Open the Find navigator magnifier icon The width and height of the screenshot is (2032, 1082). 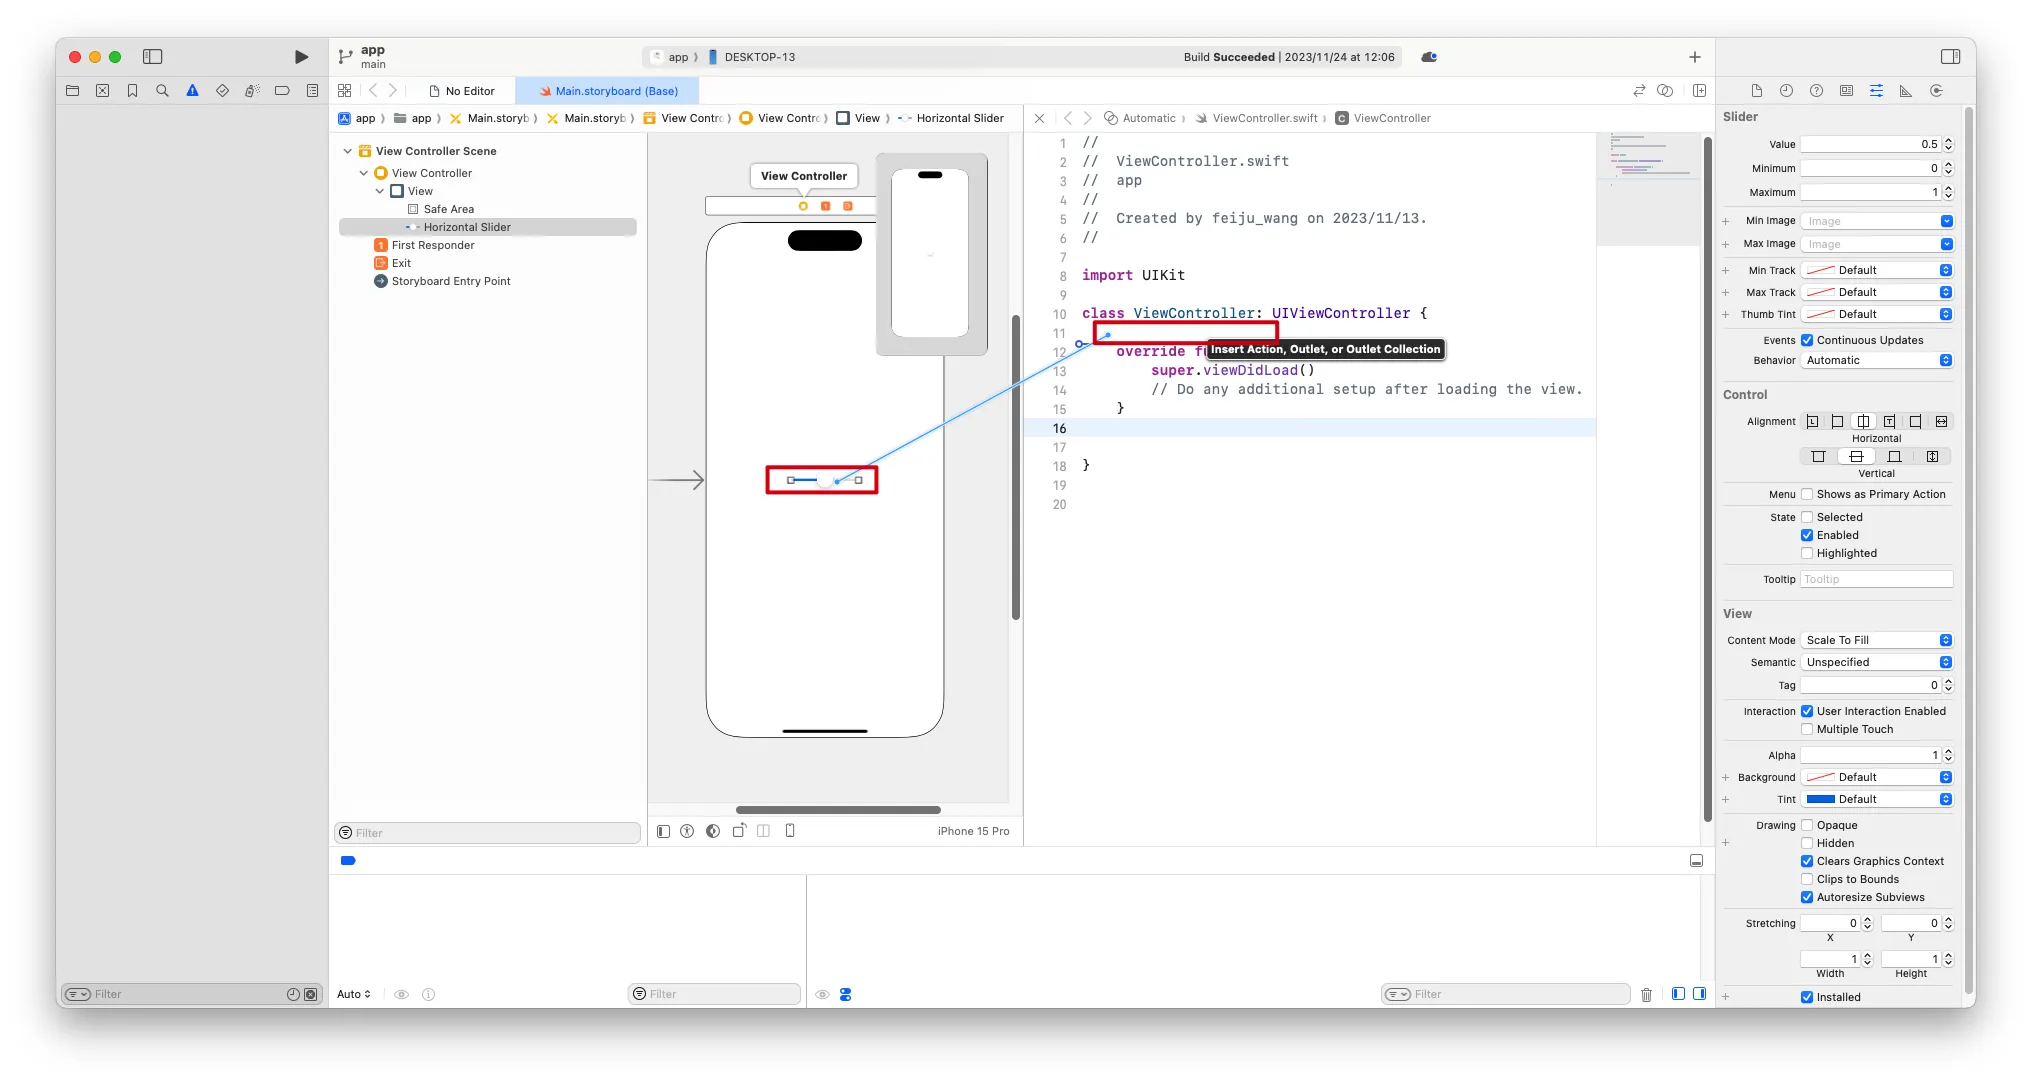pos(162,91)
